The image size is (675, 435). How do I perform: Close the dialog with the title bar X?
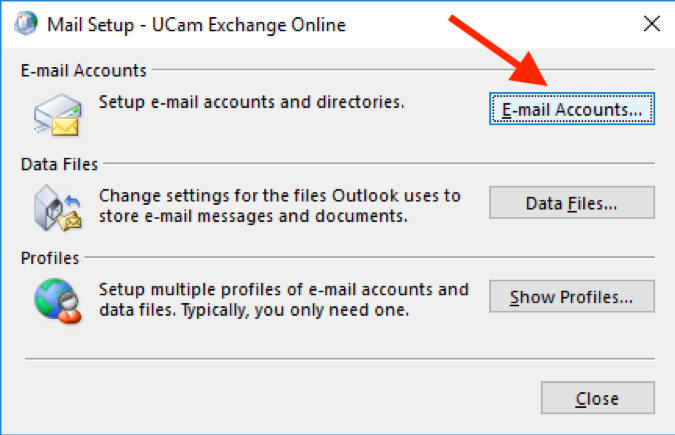click(652, 24)
